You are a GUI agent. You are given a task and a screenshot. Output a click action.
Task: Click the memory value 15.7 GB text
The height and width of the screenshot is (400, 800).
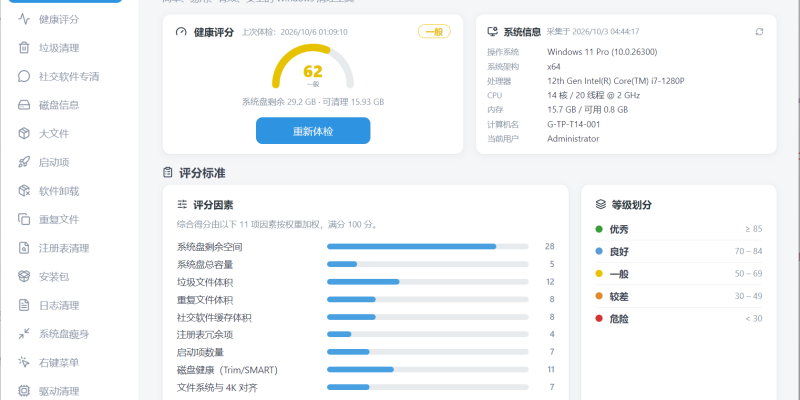[x=587, y=110]
